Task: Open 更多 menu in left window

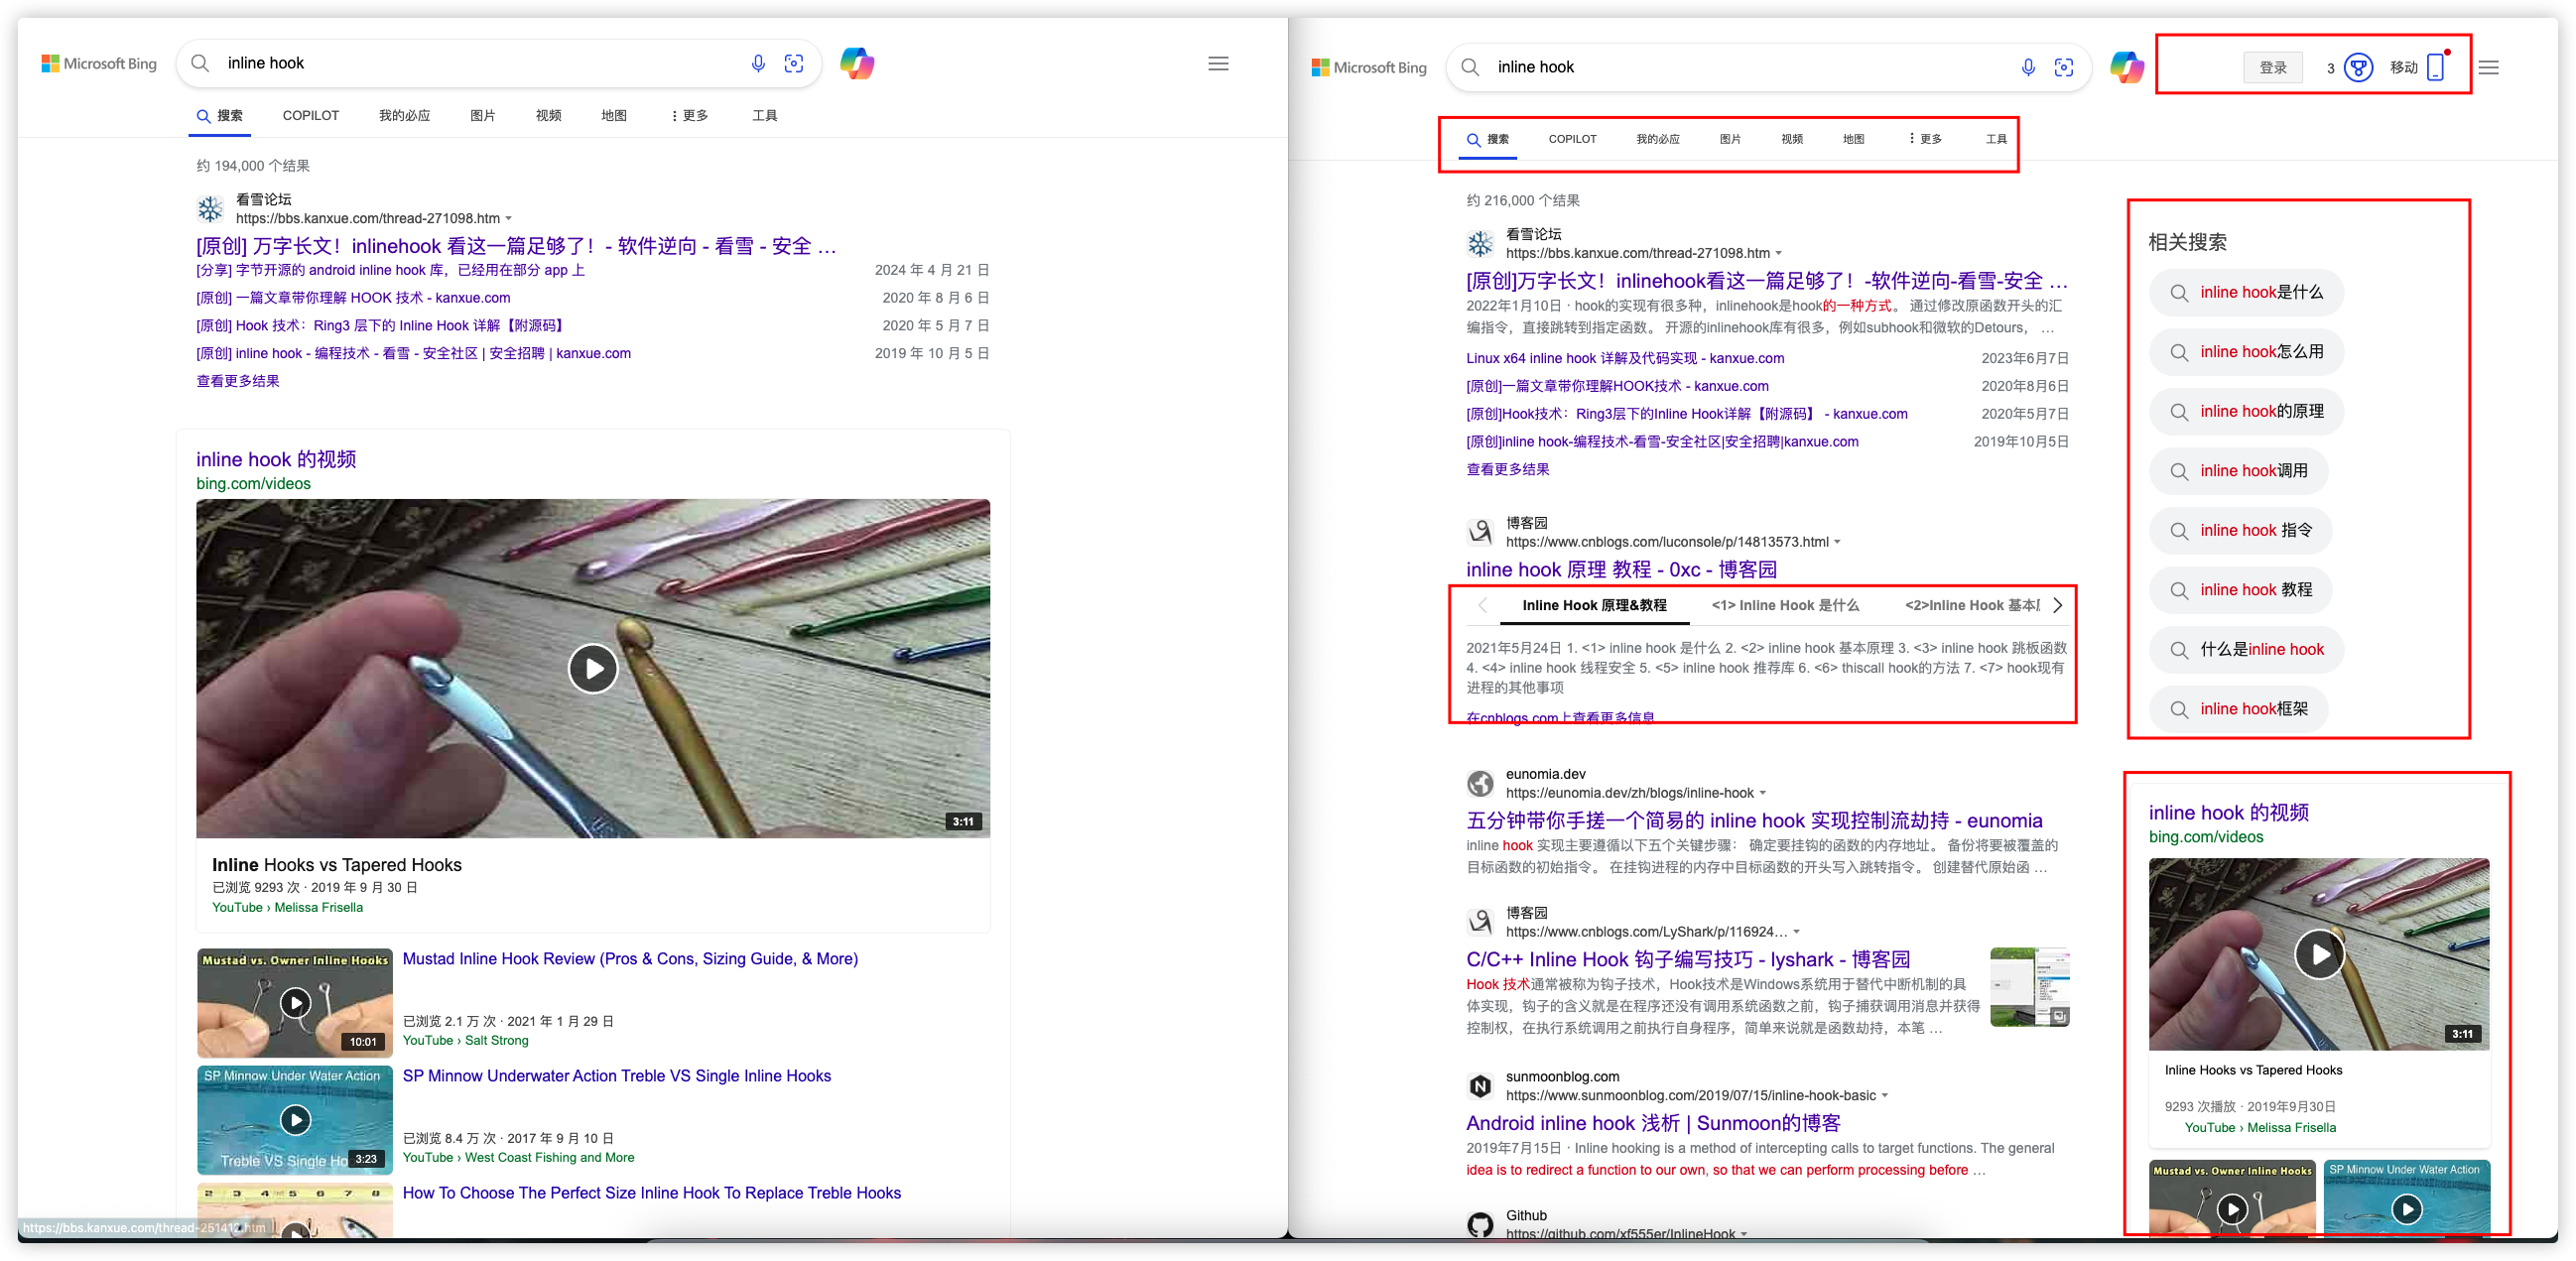Action: (689, 116)
